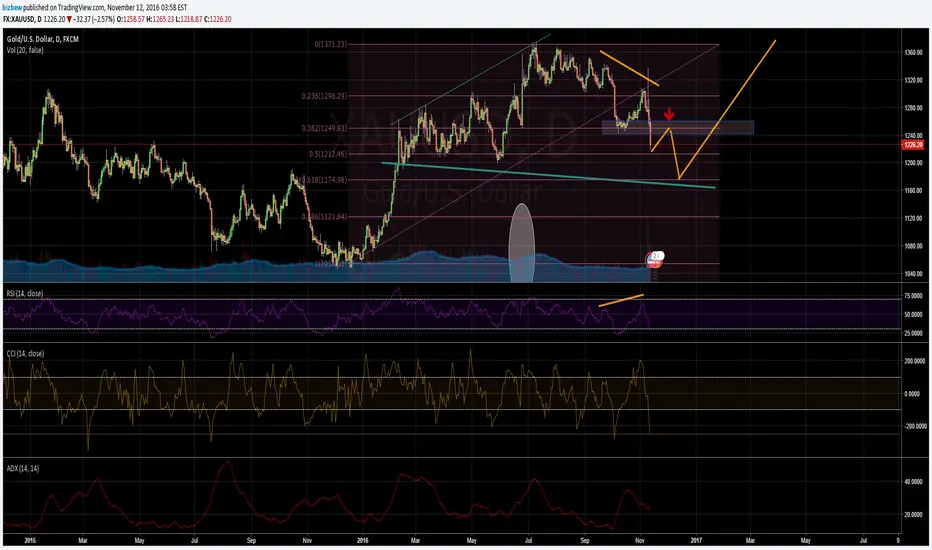Click the CCI 200.0000 axis label

(915, 361)
